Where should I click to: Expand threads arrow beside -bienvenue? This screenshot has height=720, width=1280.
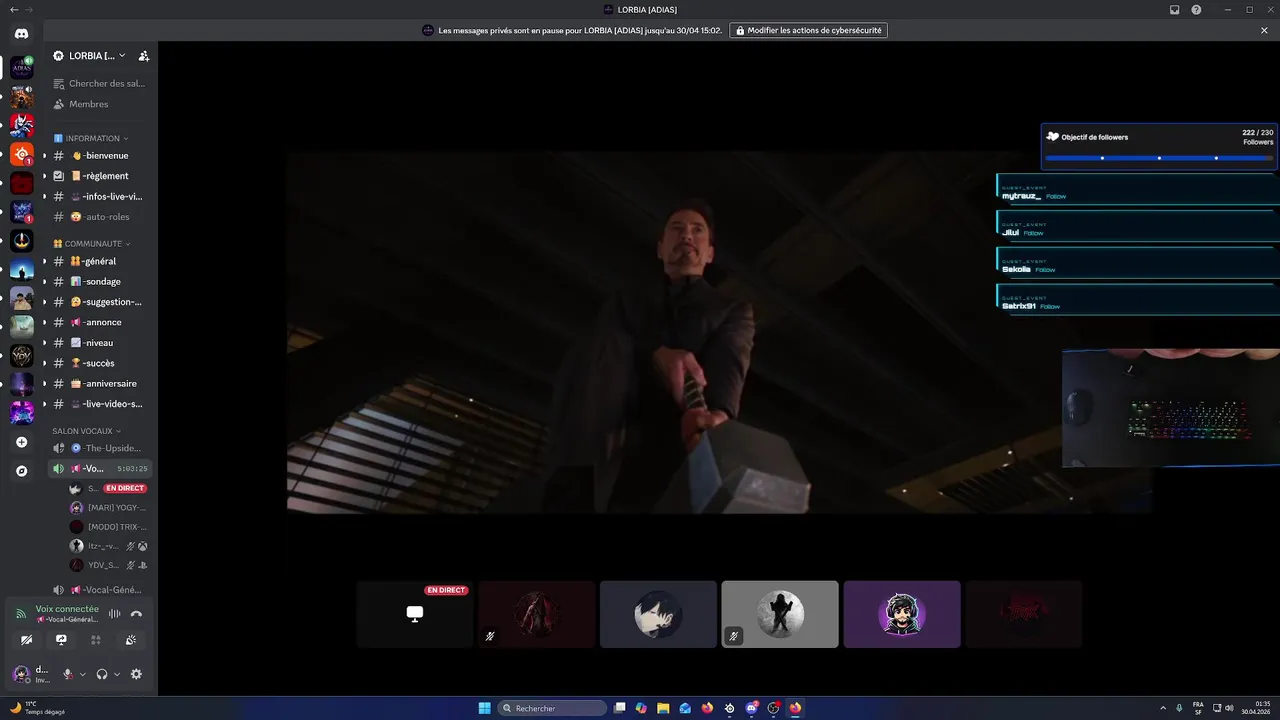(44, 156)
